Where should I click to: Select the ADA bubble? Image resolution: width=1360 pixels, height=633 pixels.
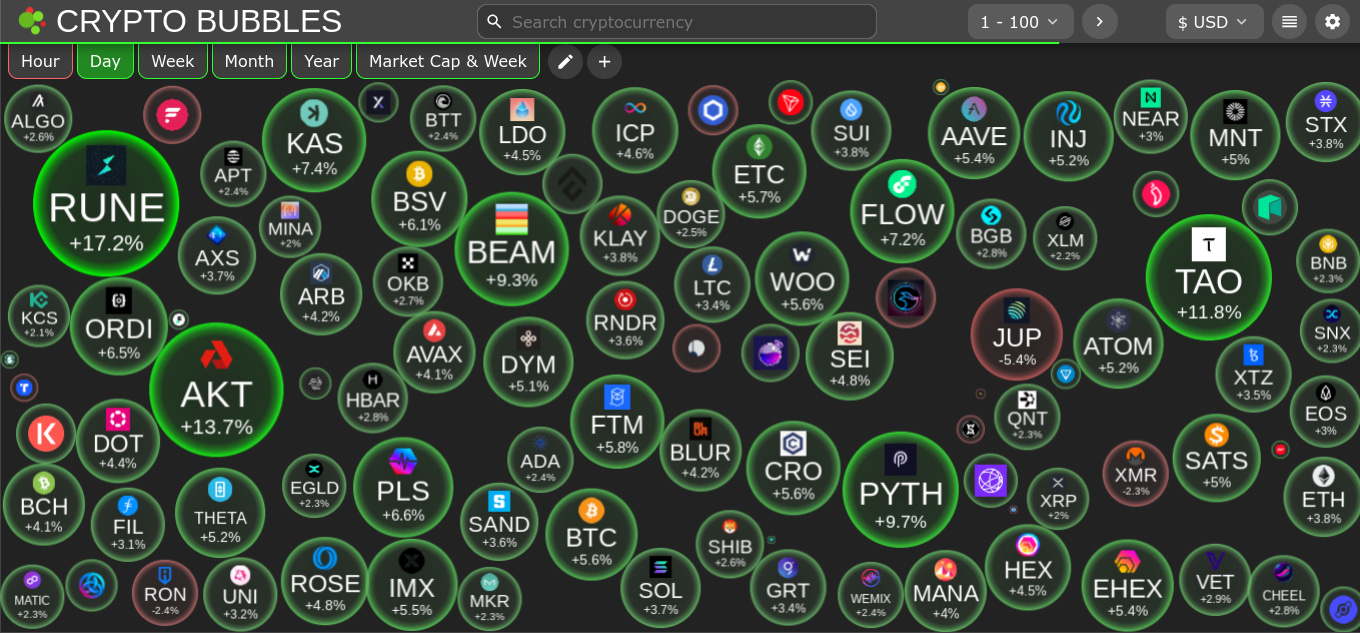tap(540, 459)
